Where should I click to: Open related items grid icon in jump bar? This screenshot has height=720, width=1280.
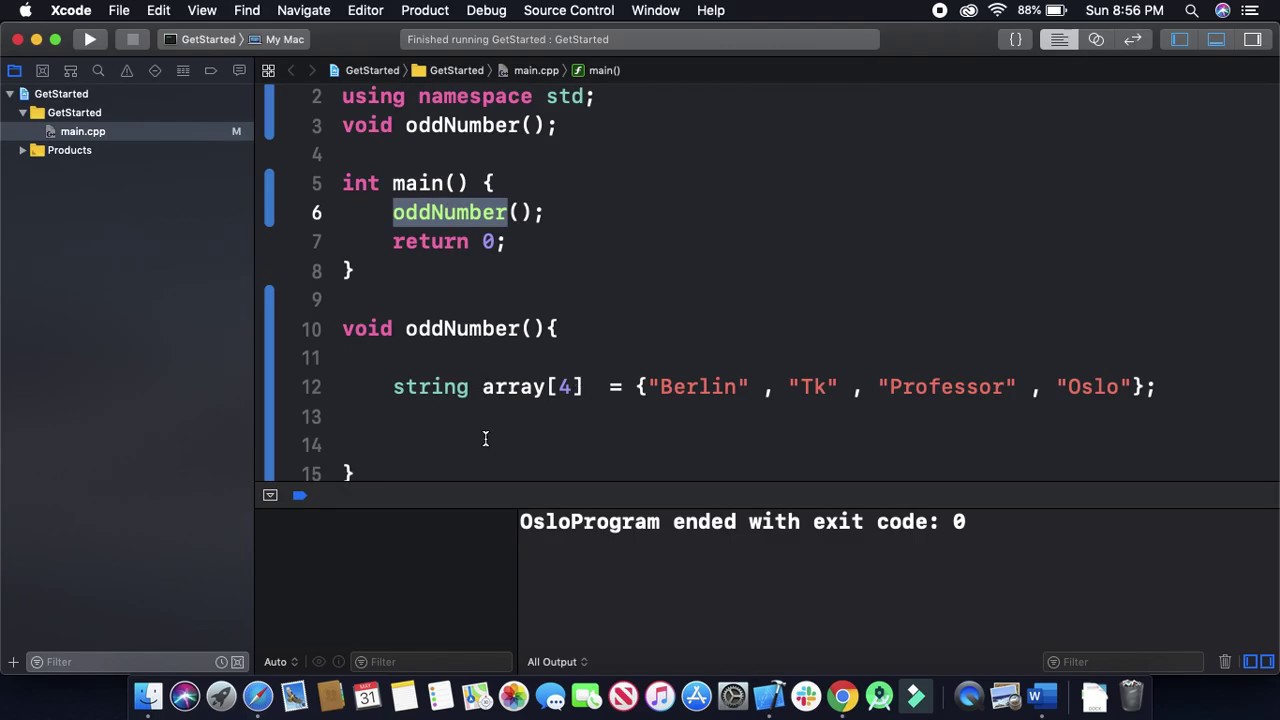268,70
